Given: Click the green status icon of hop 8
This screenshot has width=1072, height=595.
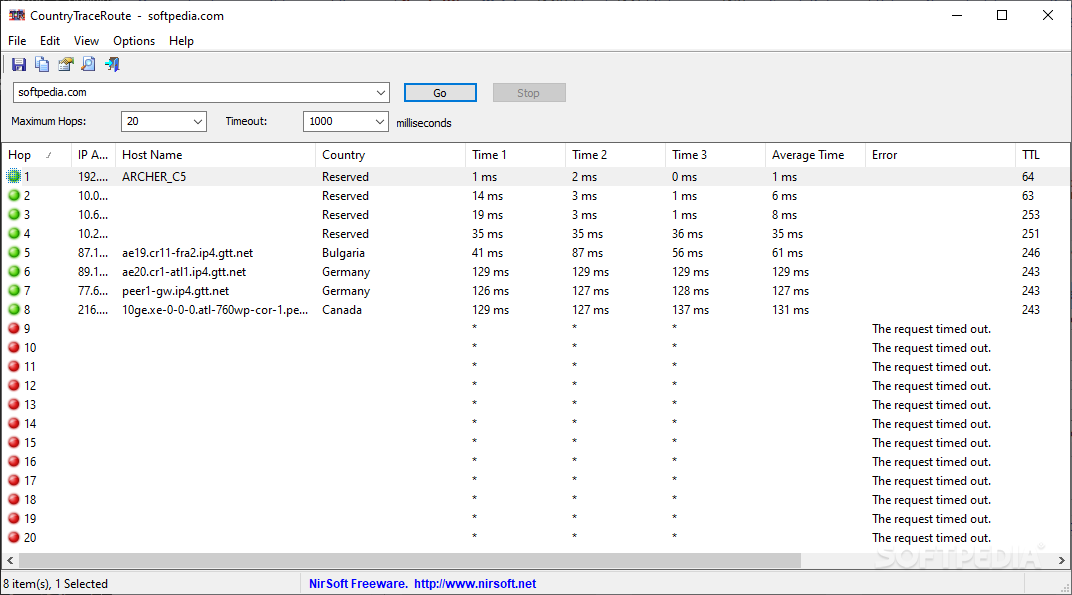Looking at the screenshot, I should (14, 309).
